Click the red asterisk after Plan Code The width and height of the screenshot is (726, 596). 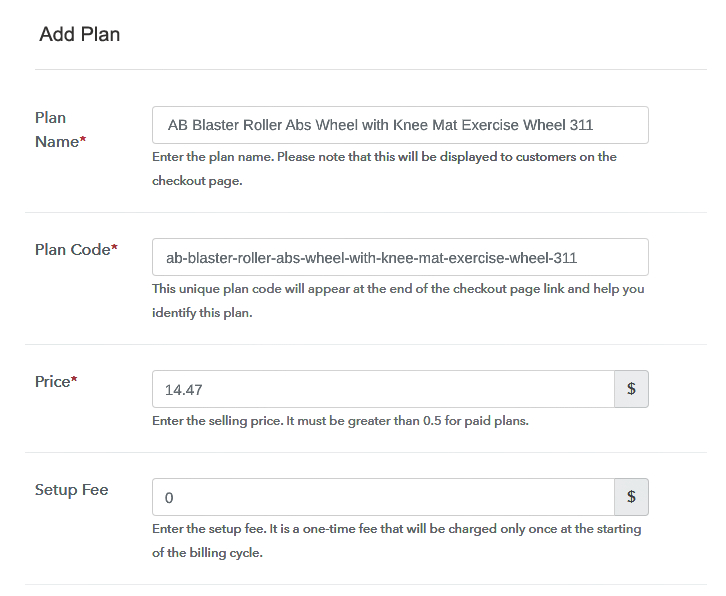[x=114, y=249]
